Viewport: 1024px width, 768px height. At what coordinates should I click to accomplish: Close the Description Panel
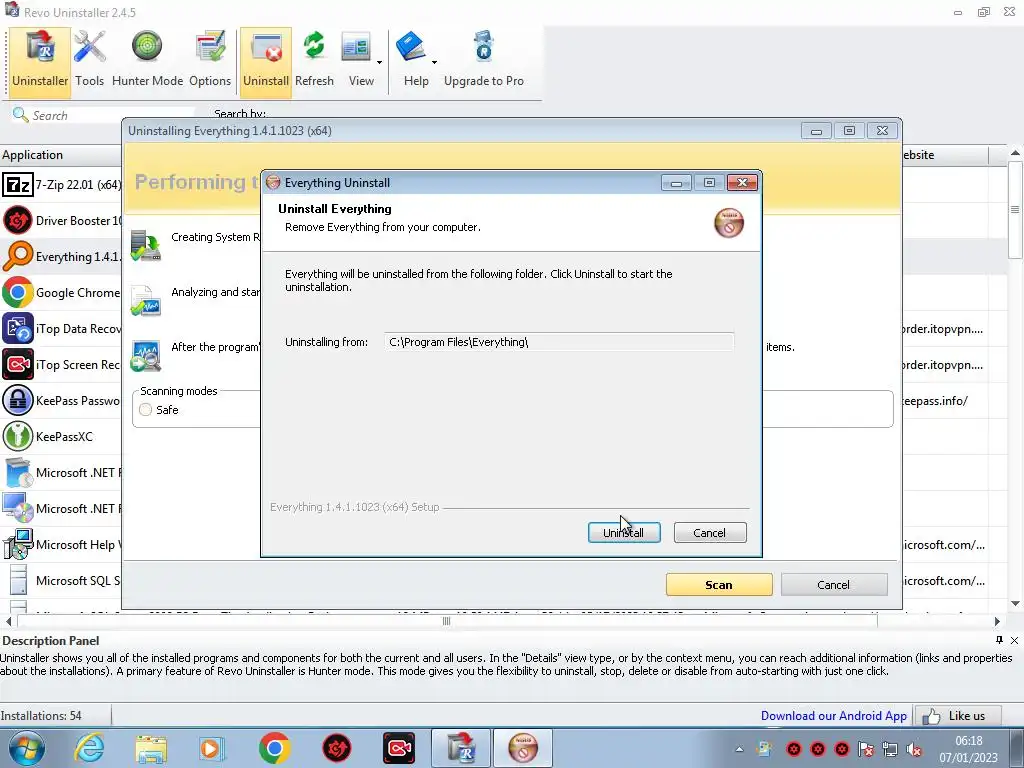pos(1014,640)
